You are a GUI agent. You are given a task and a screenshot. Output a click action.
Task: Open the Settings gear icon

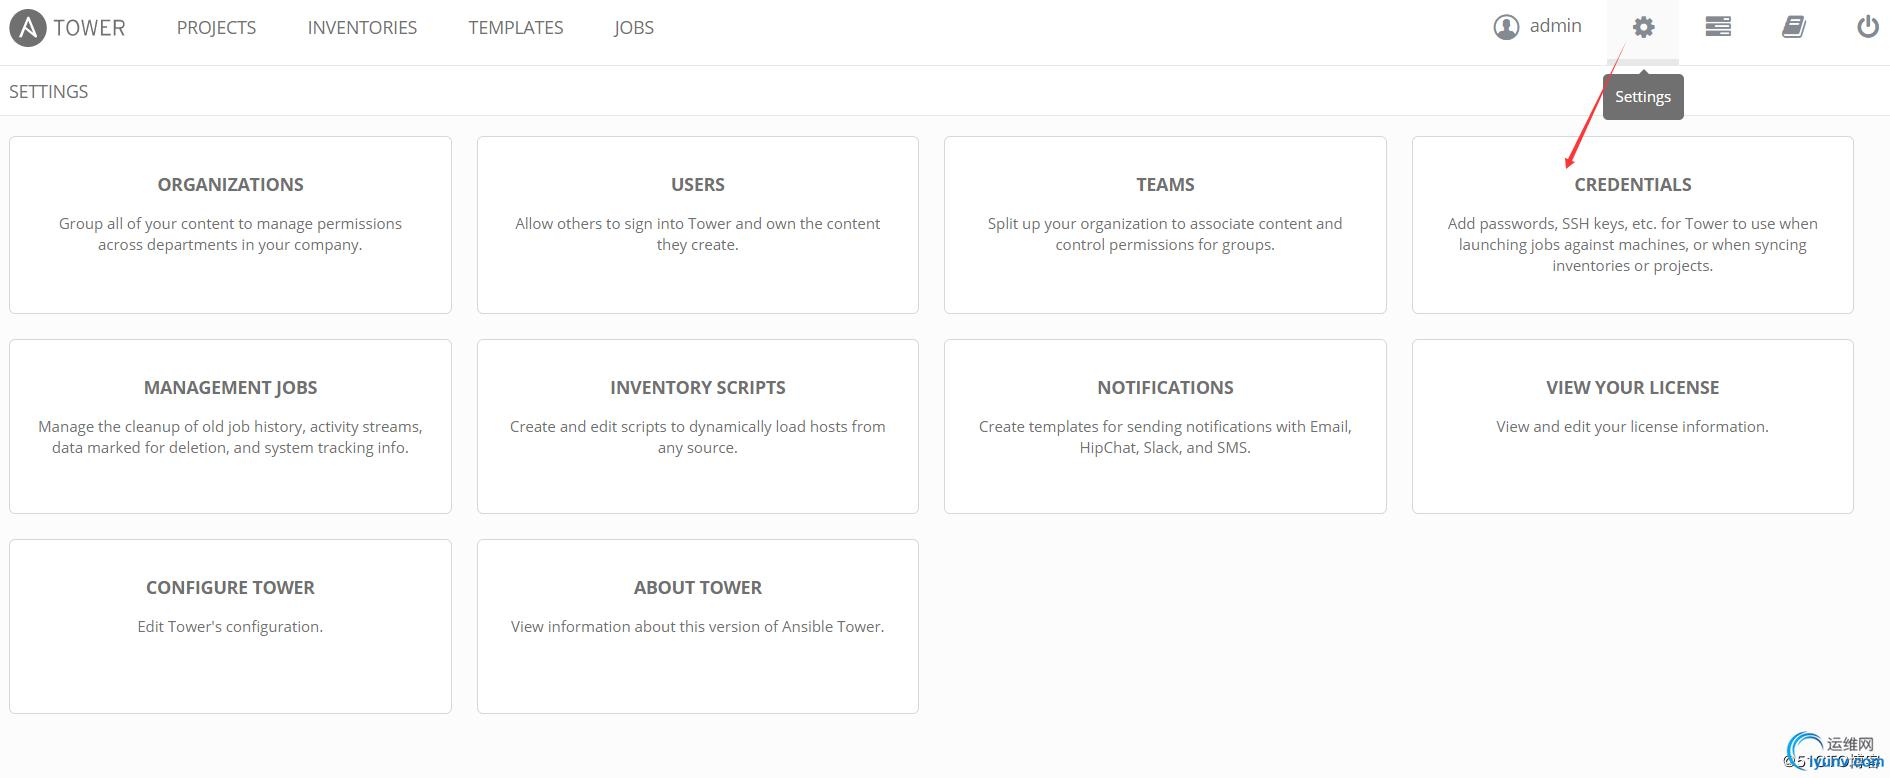pos(1643,27)
